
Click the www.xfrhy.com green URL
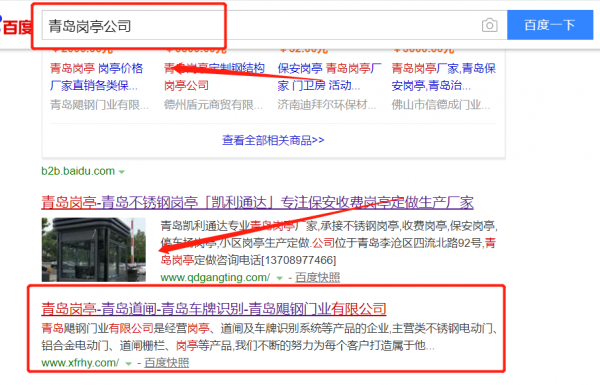click(80, 363)
